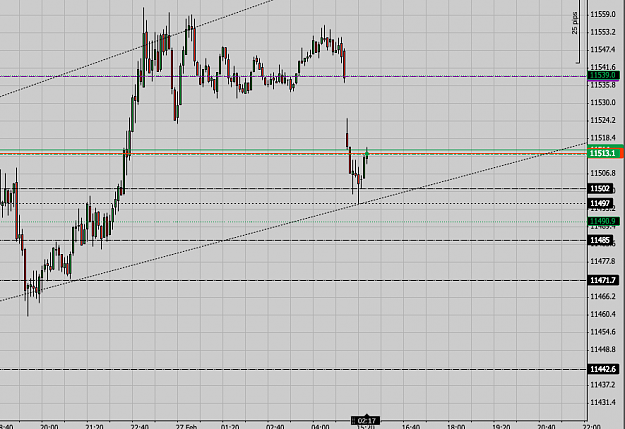Click the 11437.2 price axis value
The image size is (625, 429).
tap(603, 385)
